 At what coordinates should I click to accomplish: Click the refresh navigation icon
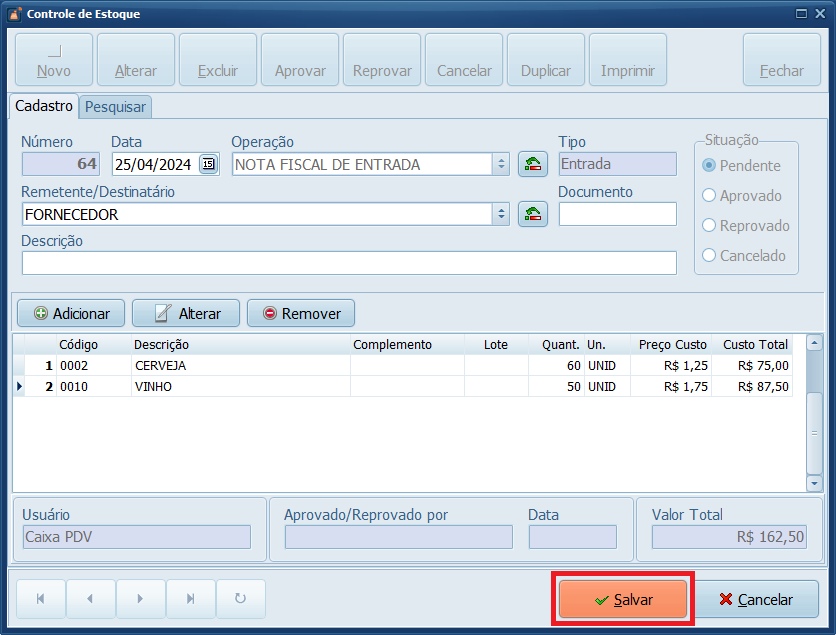click(240, 599)
